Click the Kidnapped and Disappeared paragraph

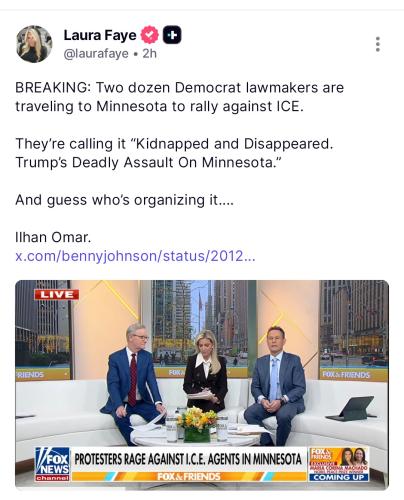tap(174, 153)
